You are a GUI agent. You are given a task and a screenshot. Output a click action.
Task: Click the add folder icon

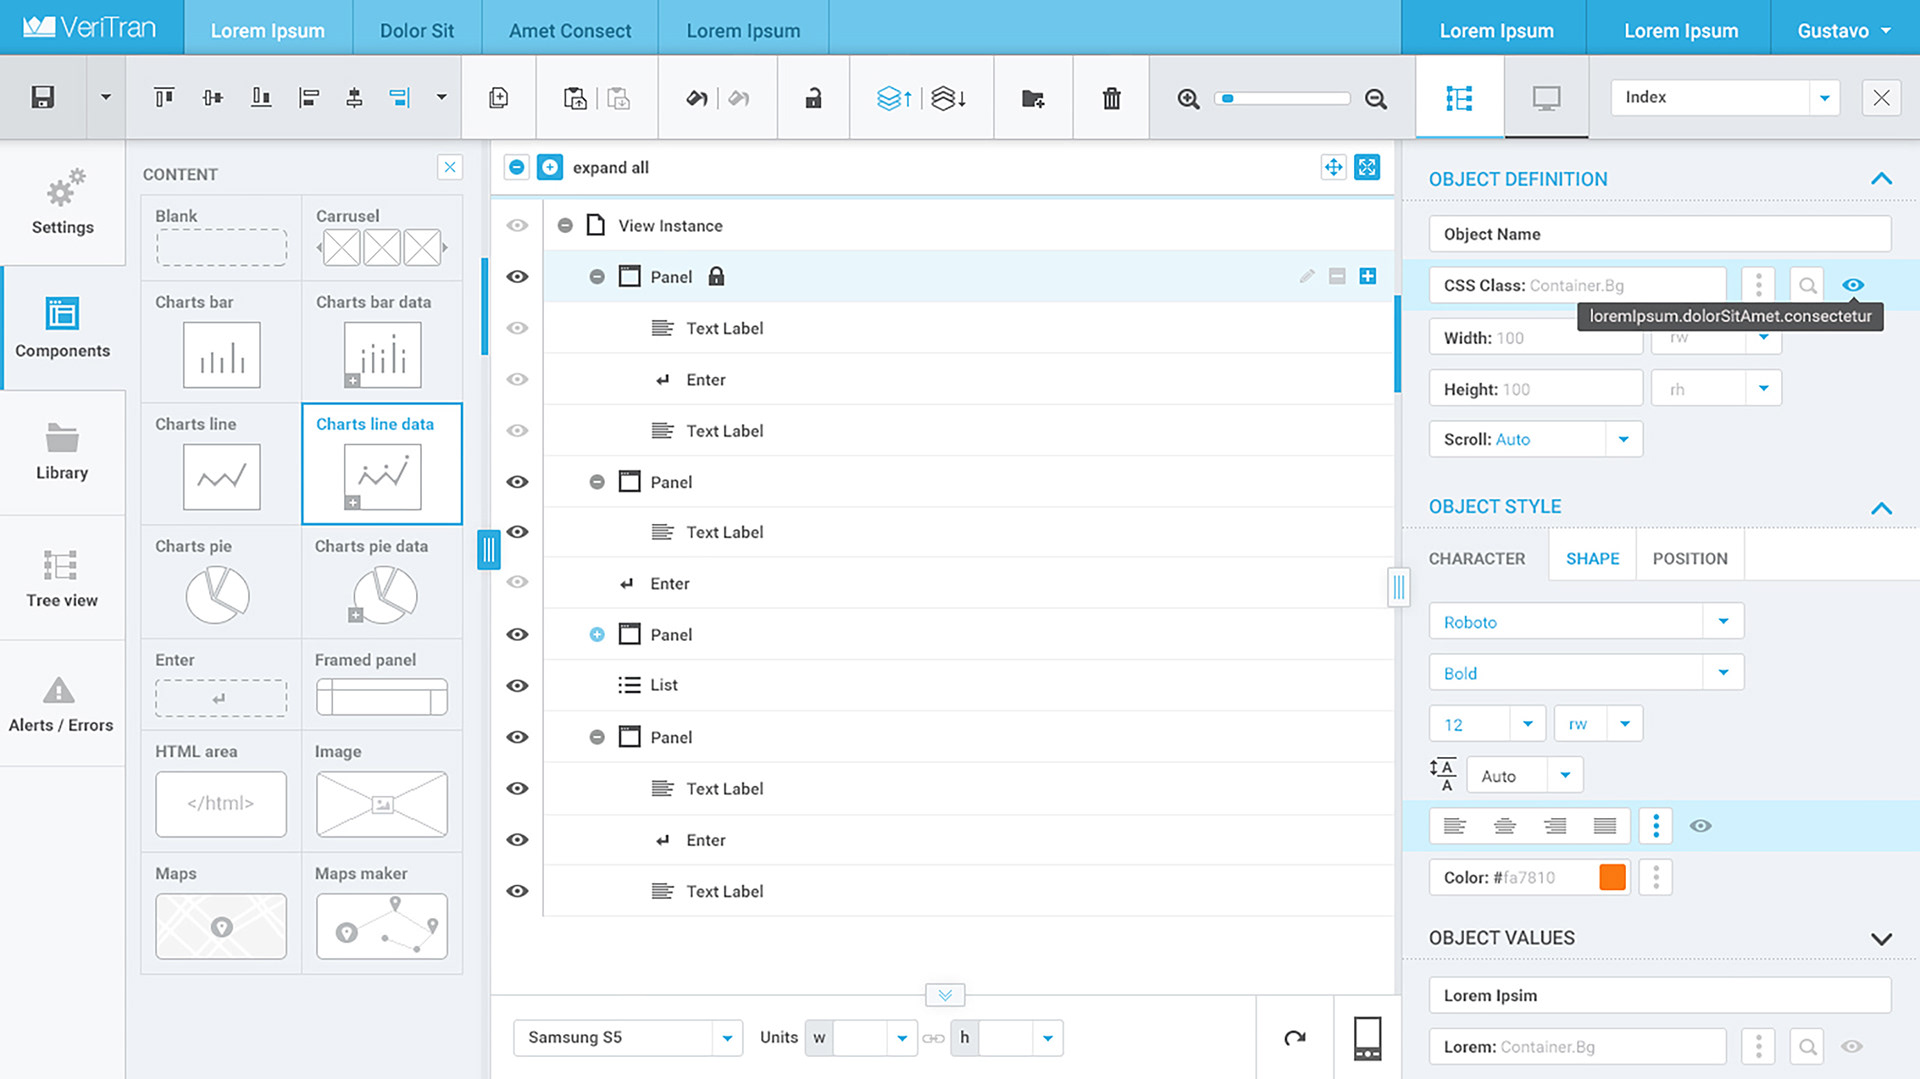[x=1033, y=98]
